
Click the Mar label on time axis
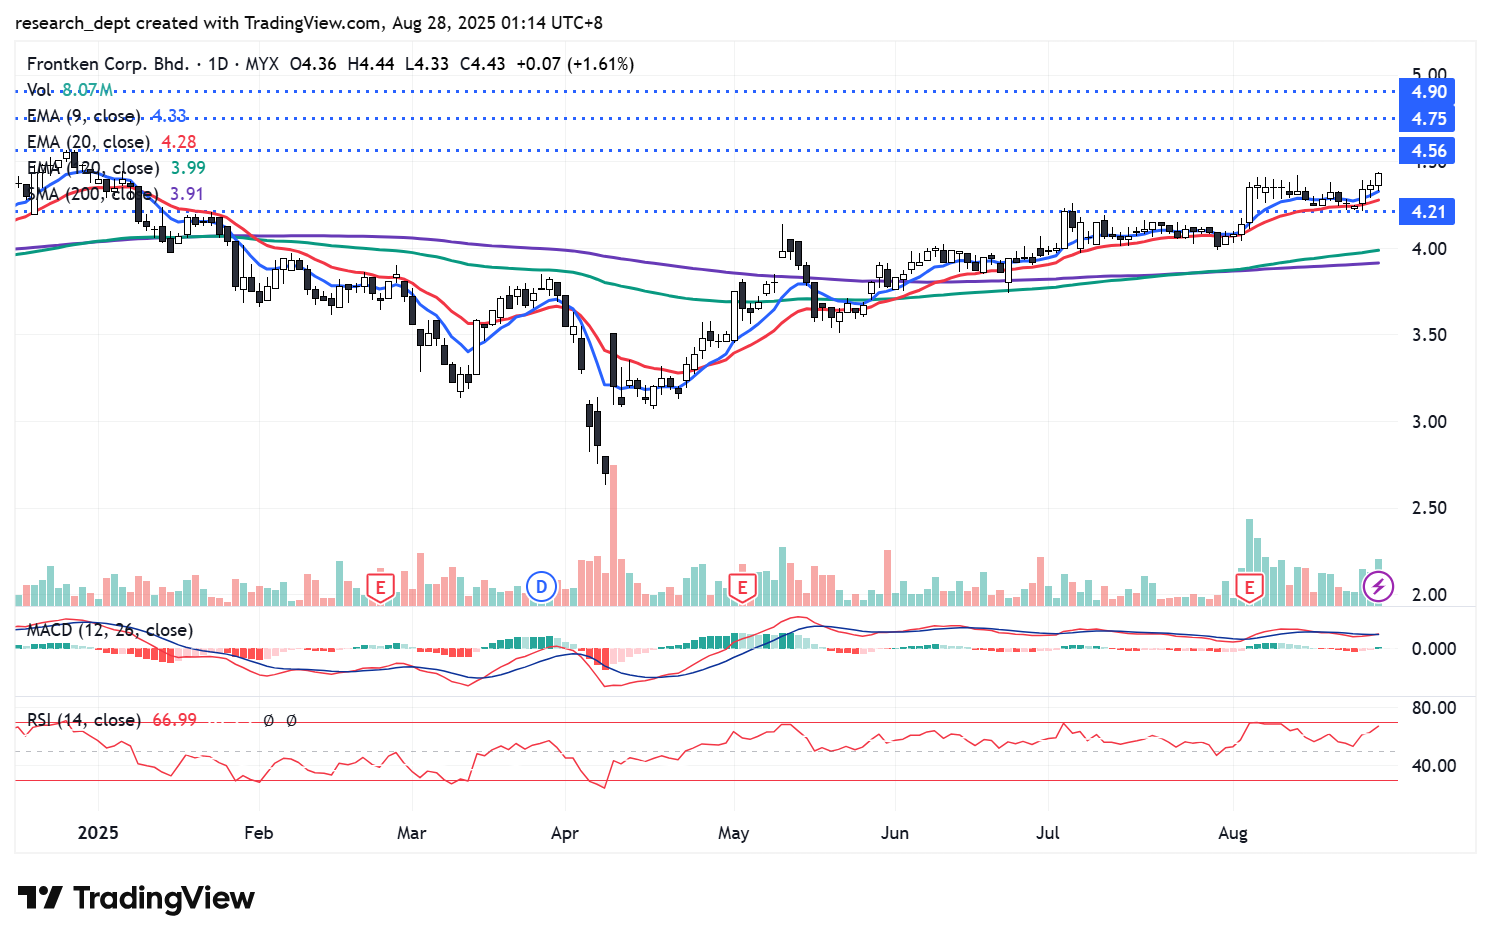pos(411,833)
